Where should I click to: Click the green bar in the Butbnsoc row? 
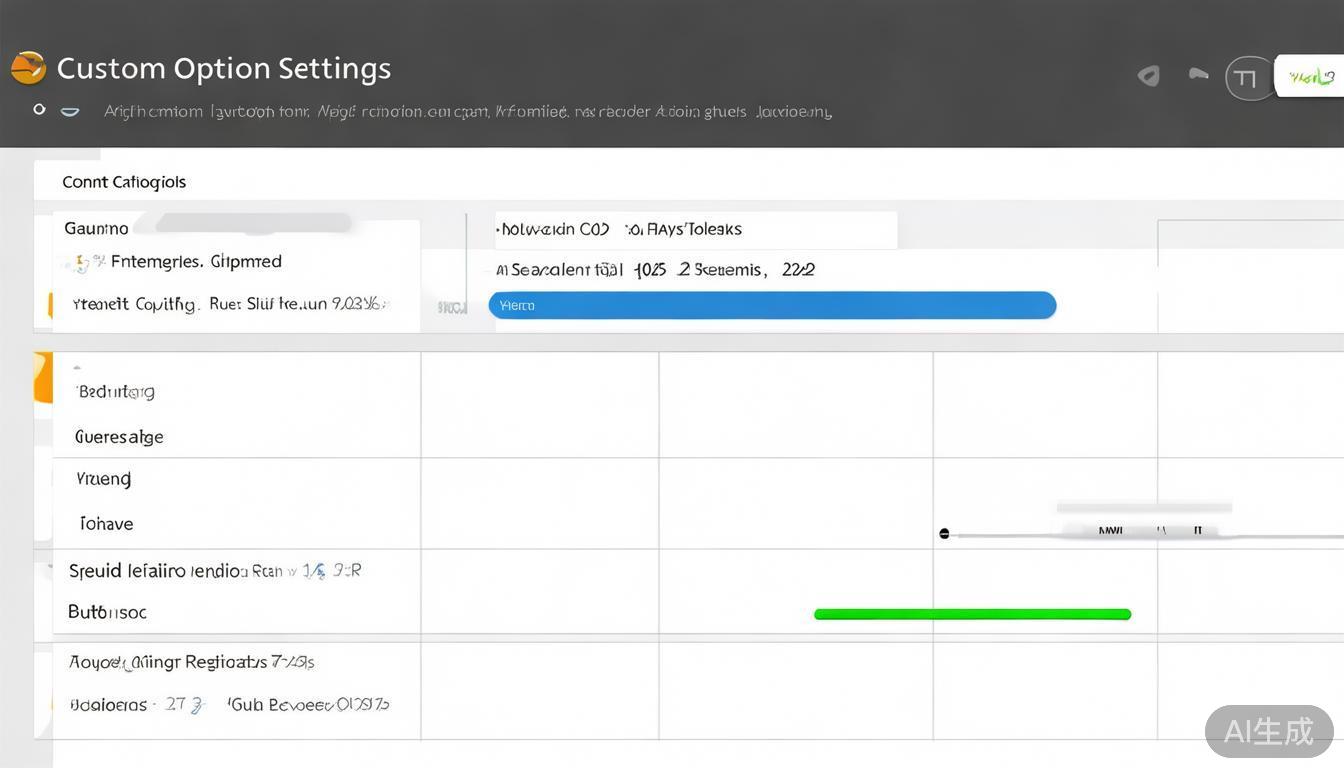972,614
